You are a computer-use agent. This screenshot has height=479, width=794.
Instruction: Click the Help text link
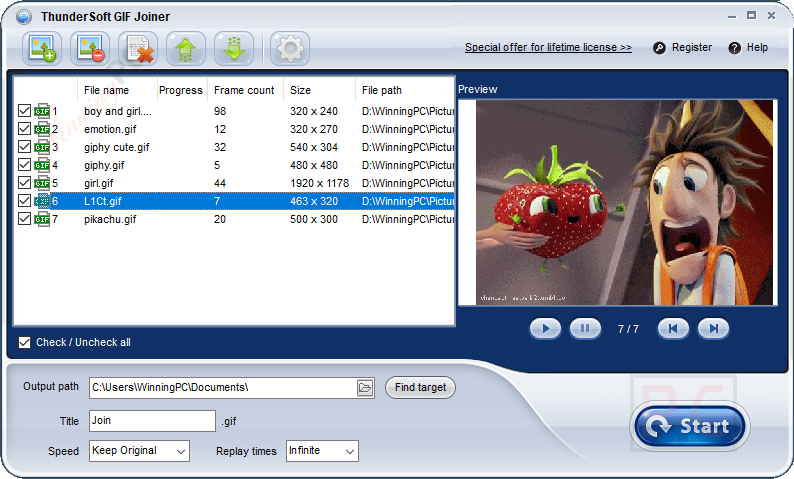point(757,48)
